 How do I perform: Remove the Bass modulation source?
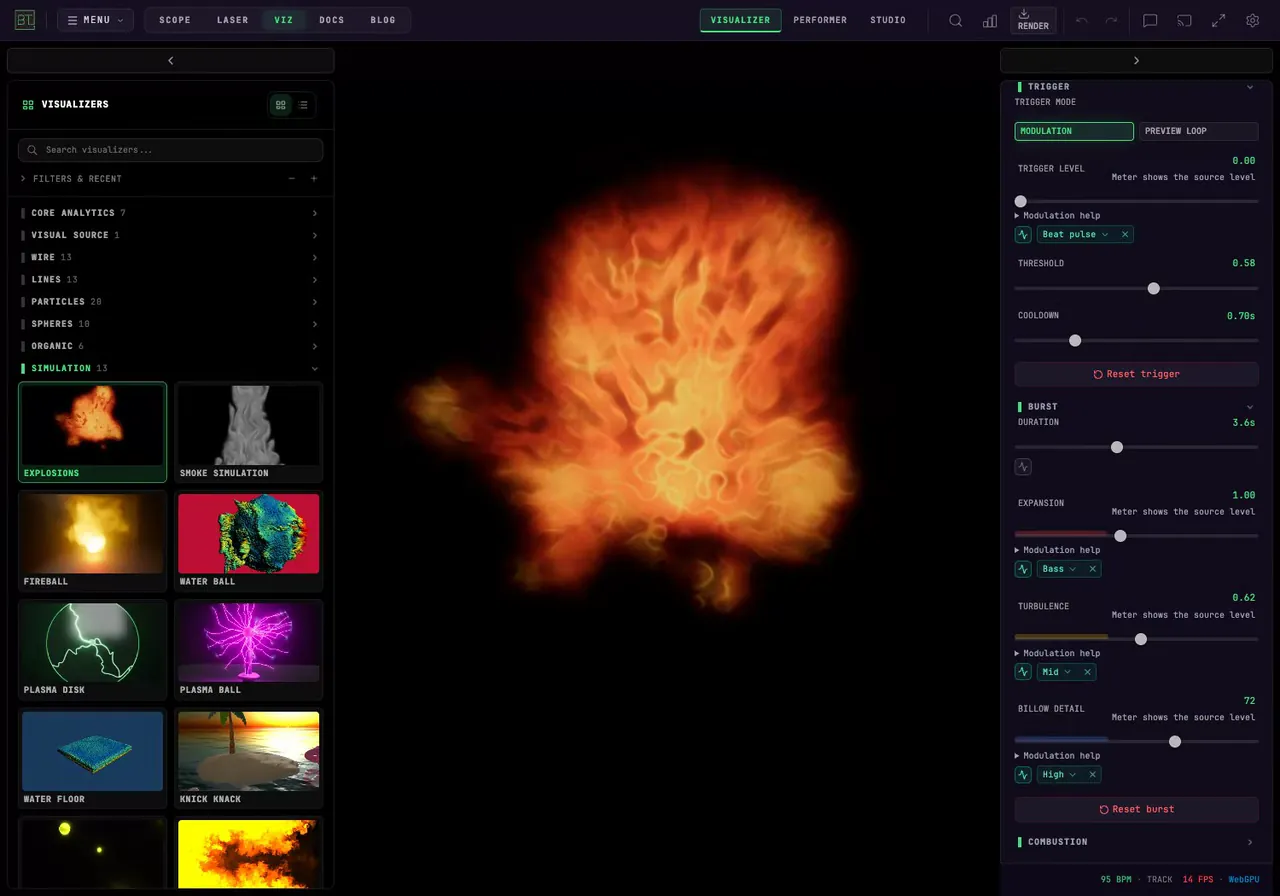pos(1093,569)
